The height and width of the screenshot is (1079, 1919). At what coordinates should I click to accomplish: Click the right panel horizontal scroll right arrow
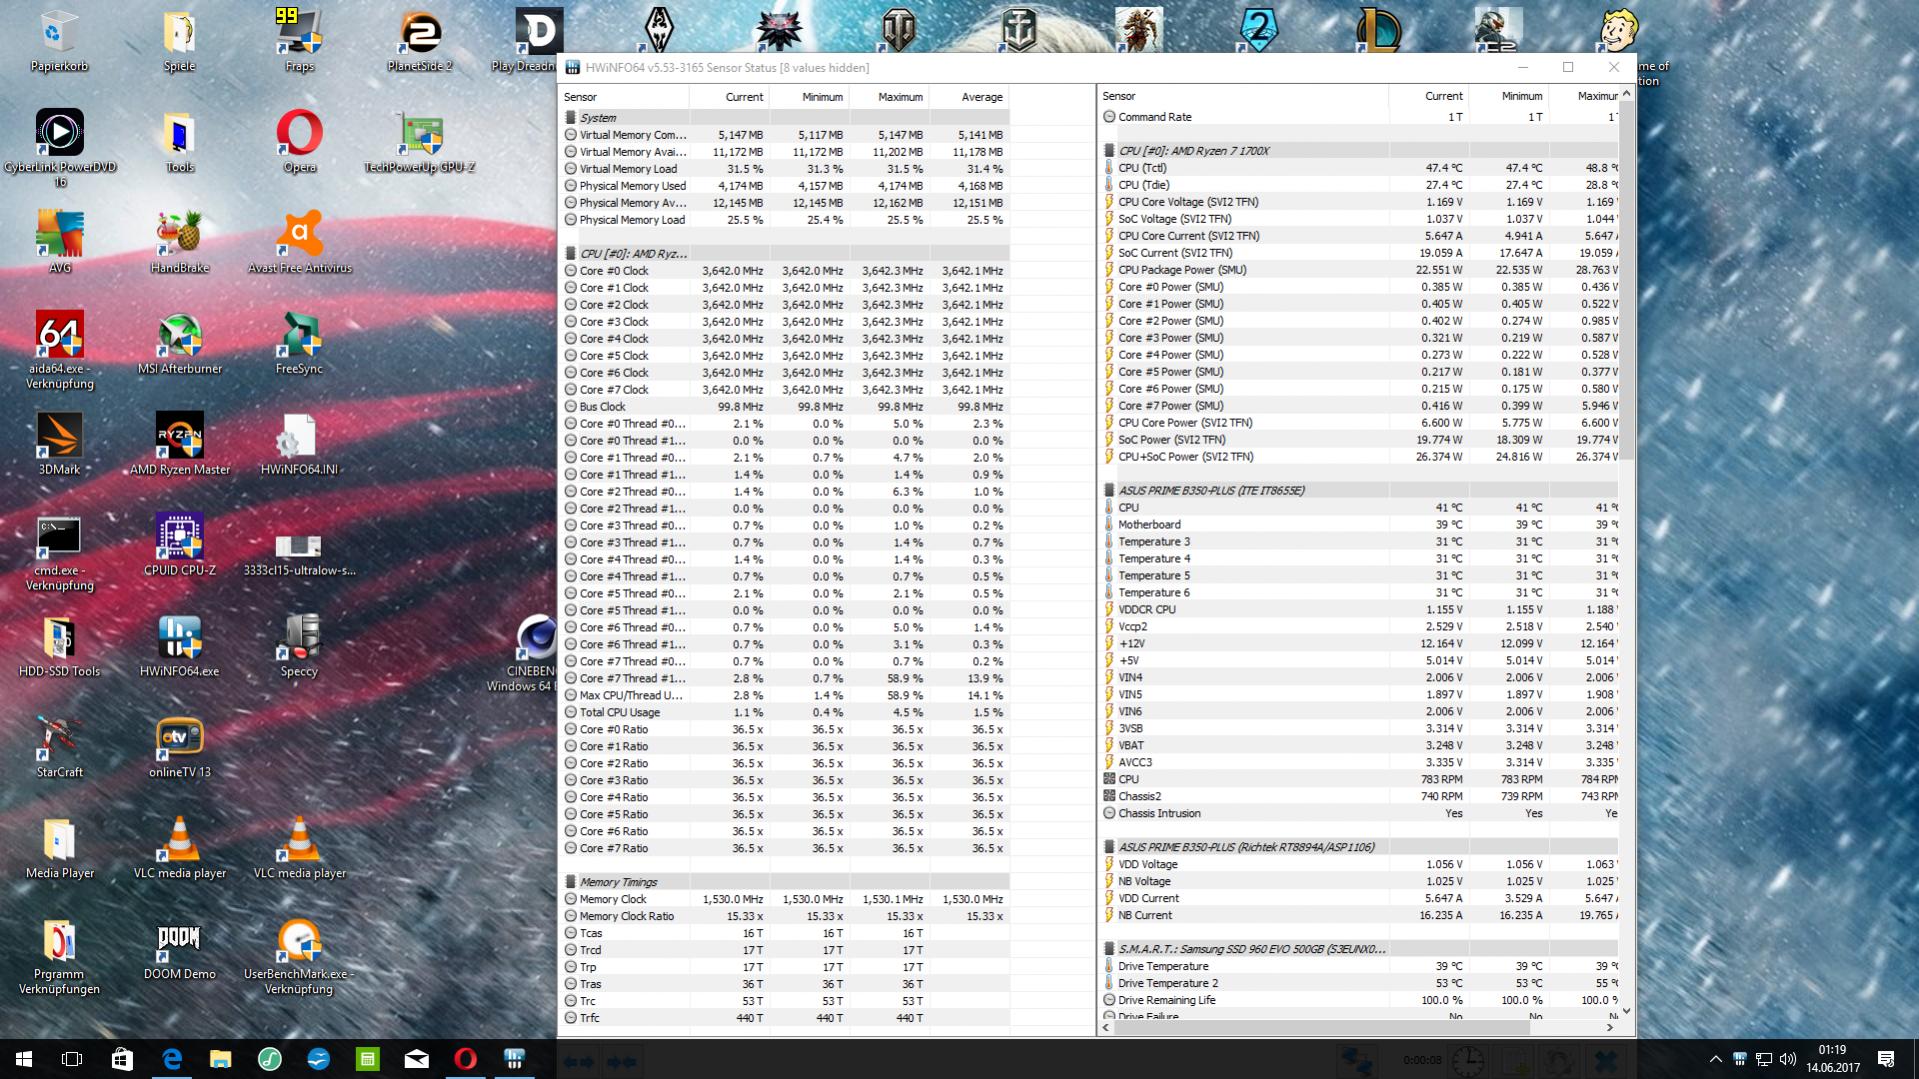(x=1610, y=1027)
